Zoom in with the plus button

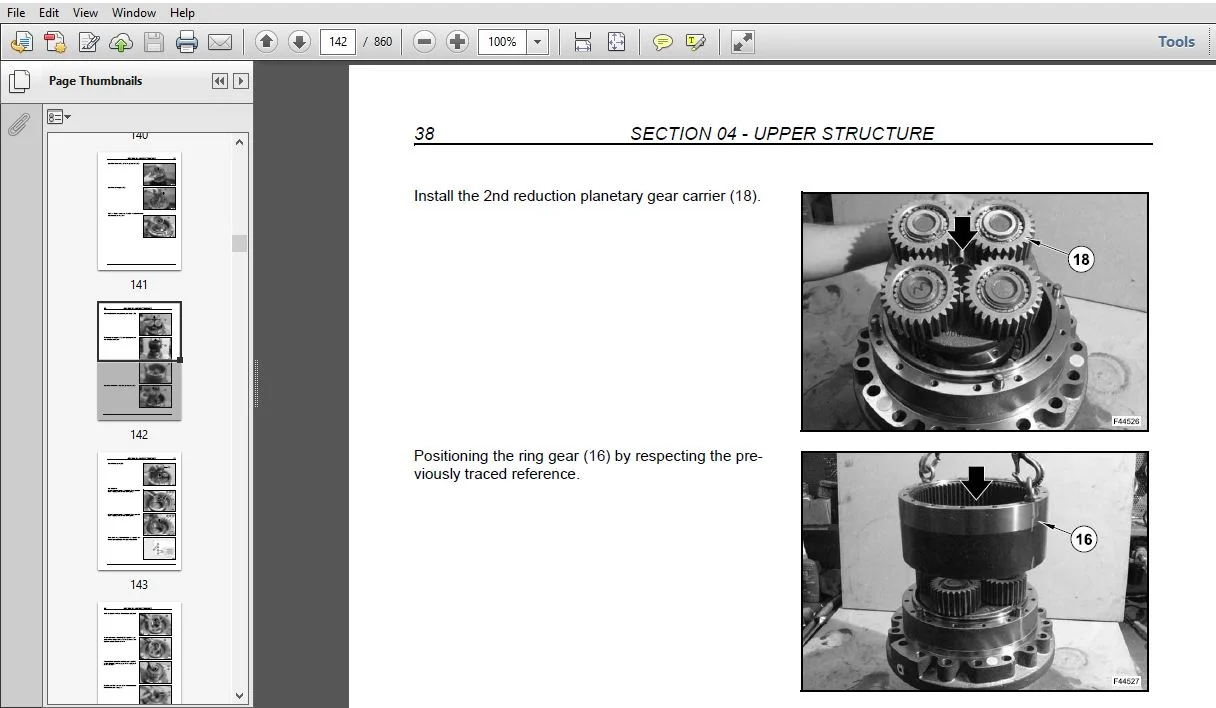point(457,42)
